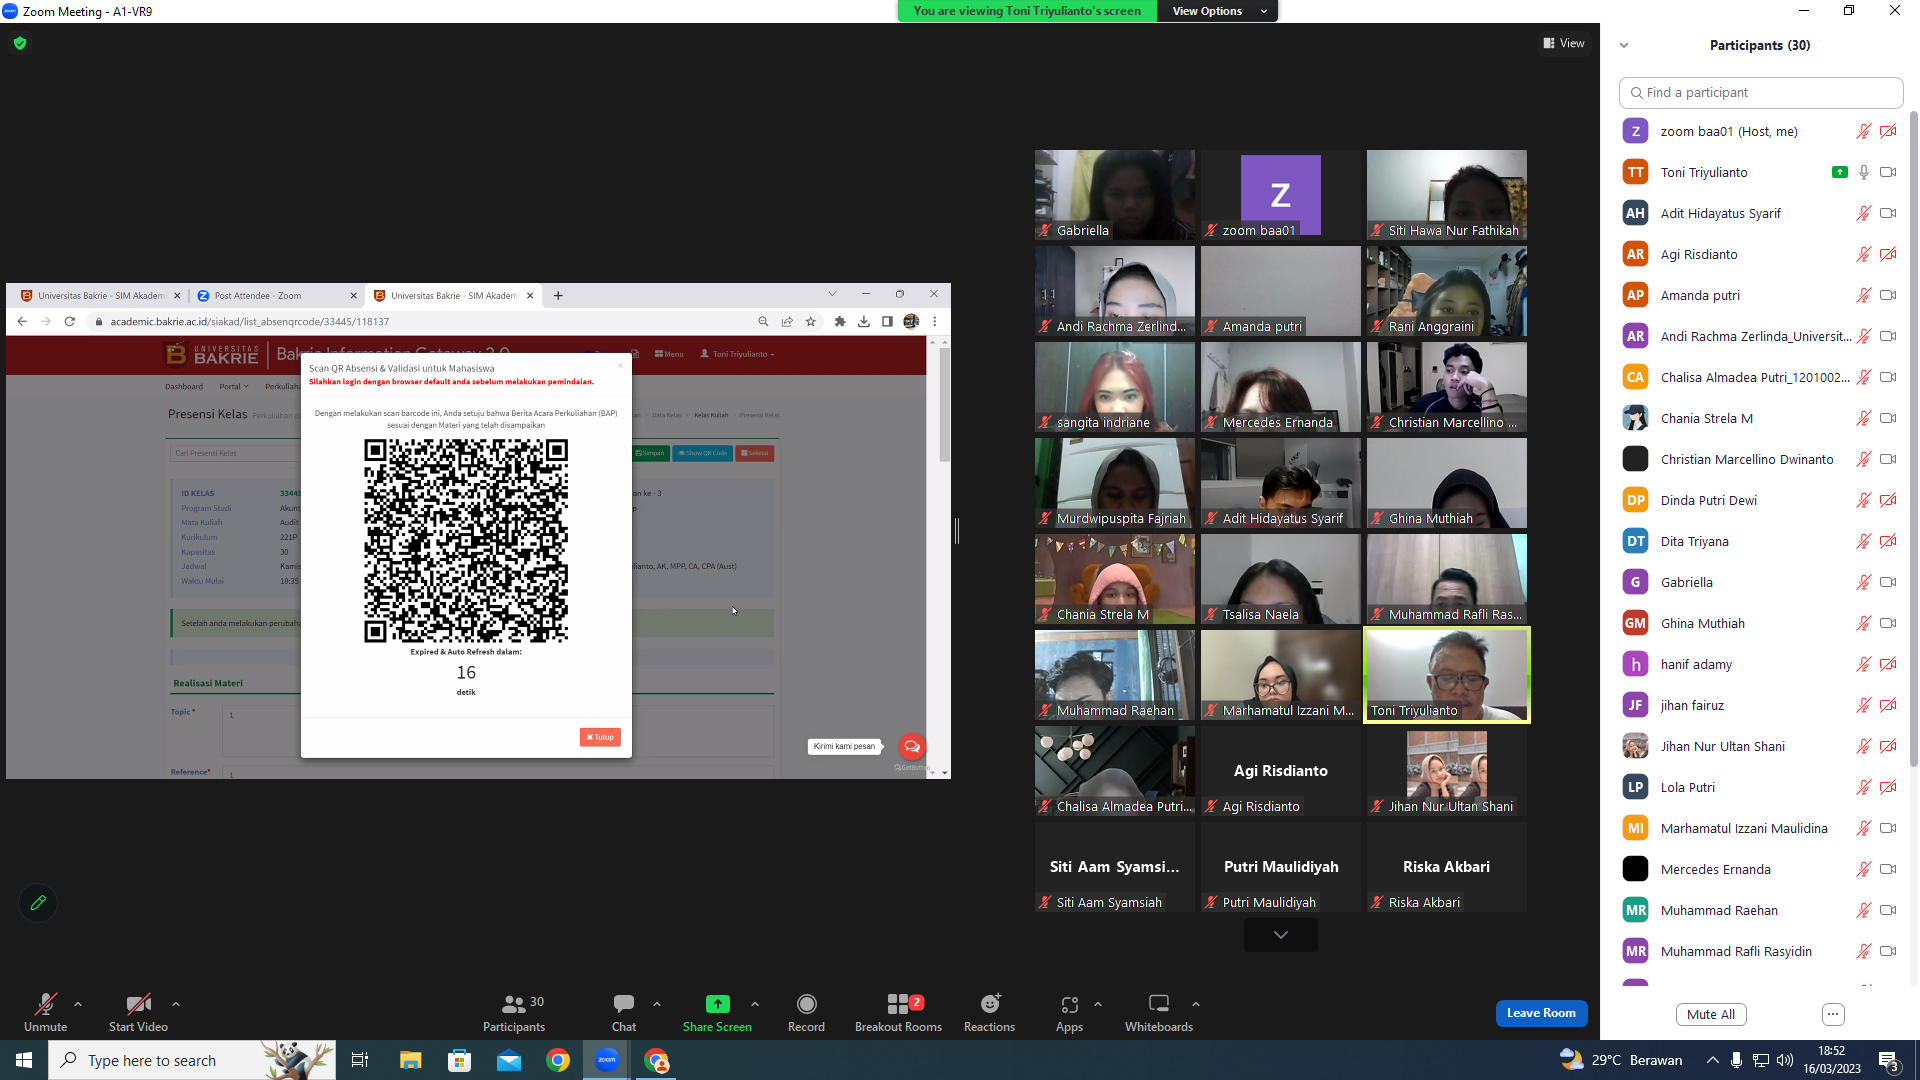
Task: Unmute Lola Putri in participants list
Action: click(x=1864, y=787)
